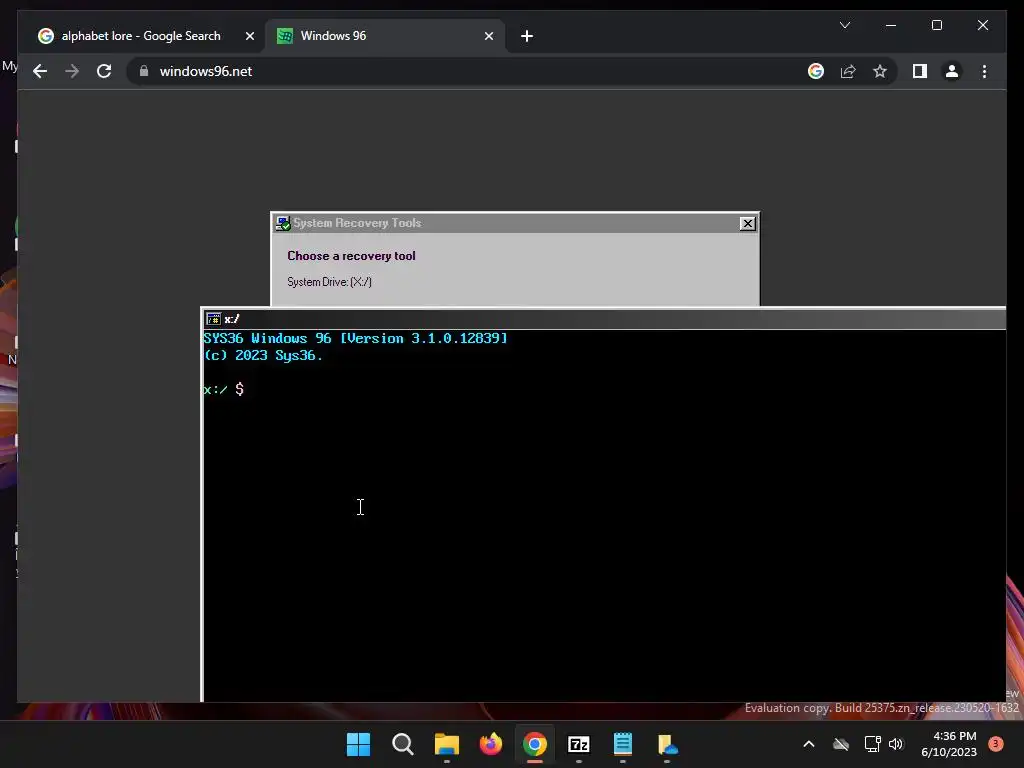
Task: Open the Chrome profile menu
Action: point(952,71)
